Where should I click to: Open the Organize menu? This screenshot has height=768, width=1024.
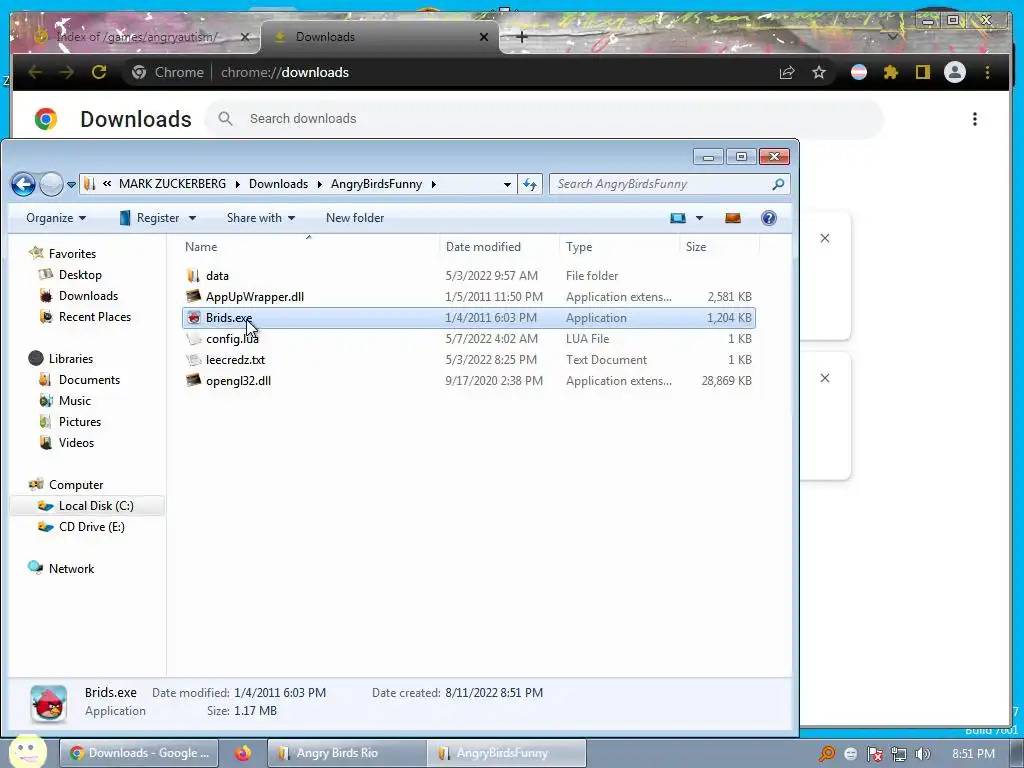(56, 218)
